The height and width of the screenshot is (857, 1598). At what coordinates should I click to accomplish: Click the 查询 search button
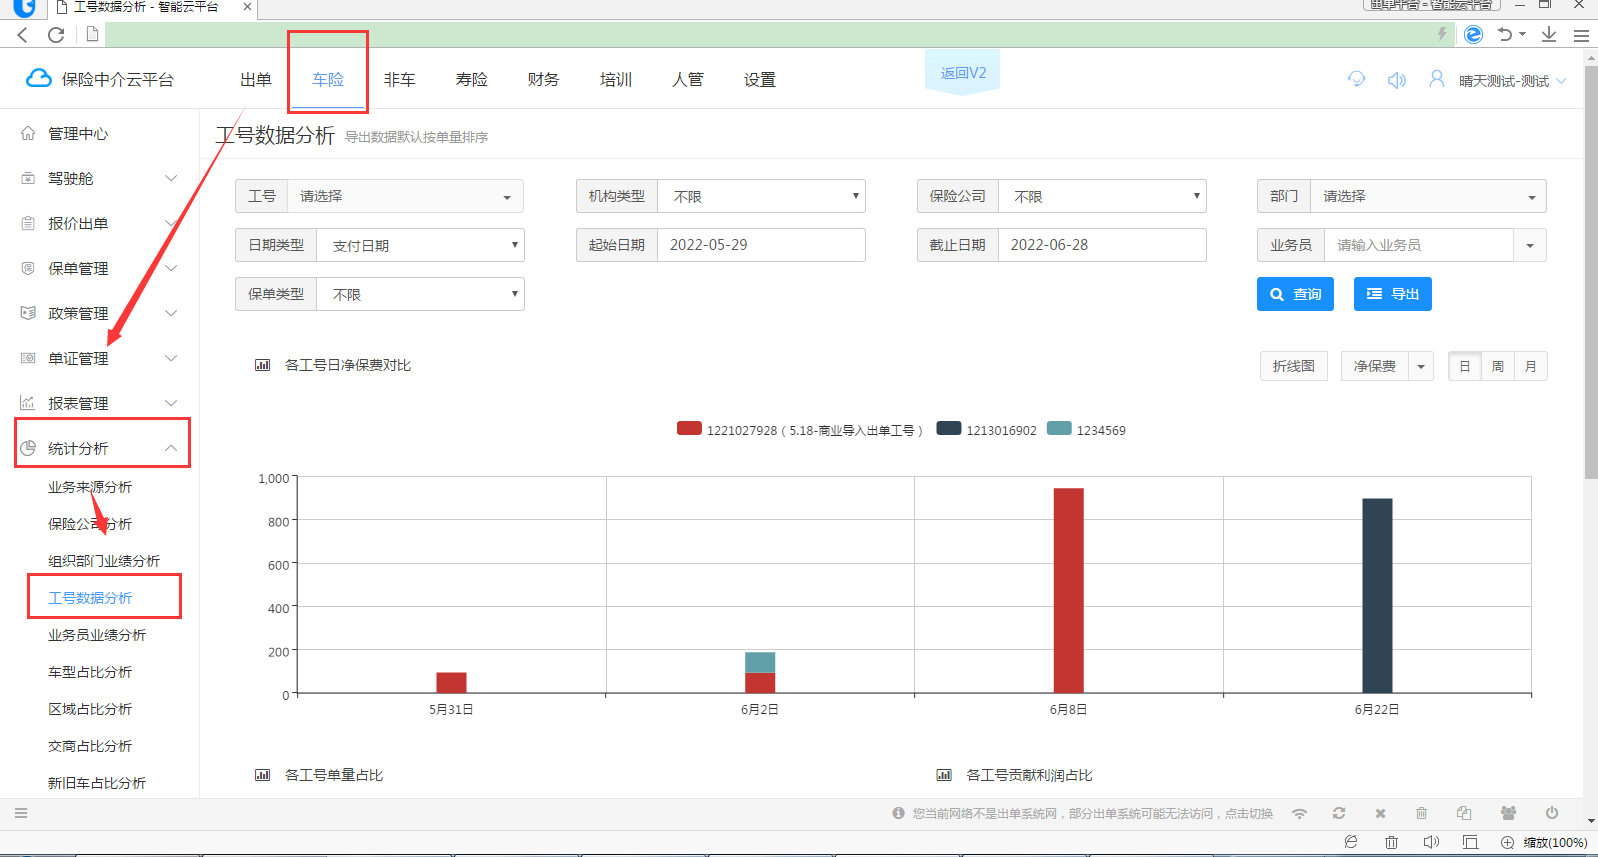point(1295,294)
